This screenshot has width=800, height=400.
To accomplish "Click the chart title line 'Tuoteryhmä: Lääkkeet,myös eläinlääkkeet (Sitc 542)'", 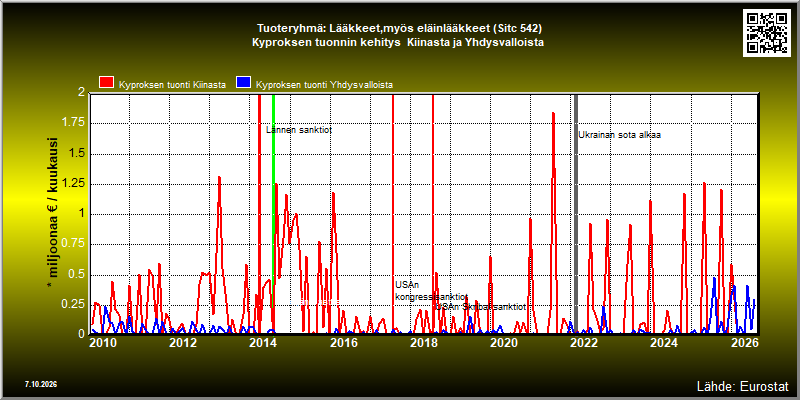I will pyautogui.click(x=398, y=28).
